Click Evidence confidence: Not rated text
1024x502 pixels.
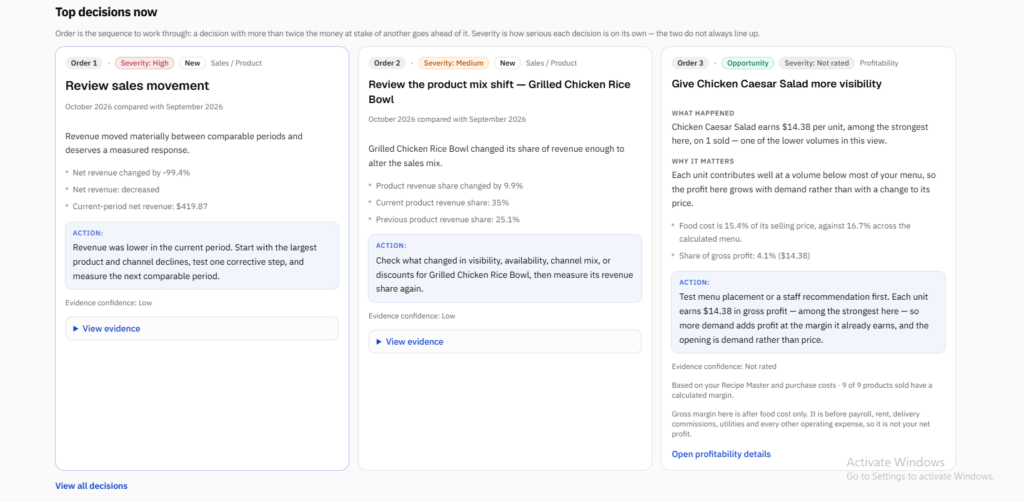tap(724, 367)
